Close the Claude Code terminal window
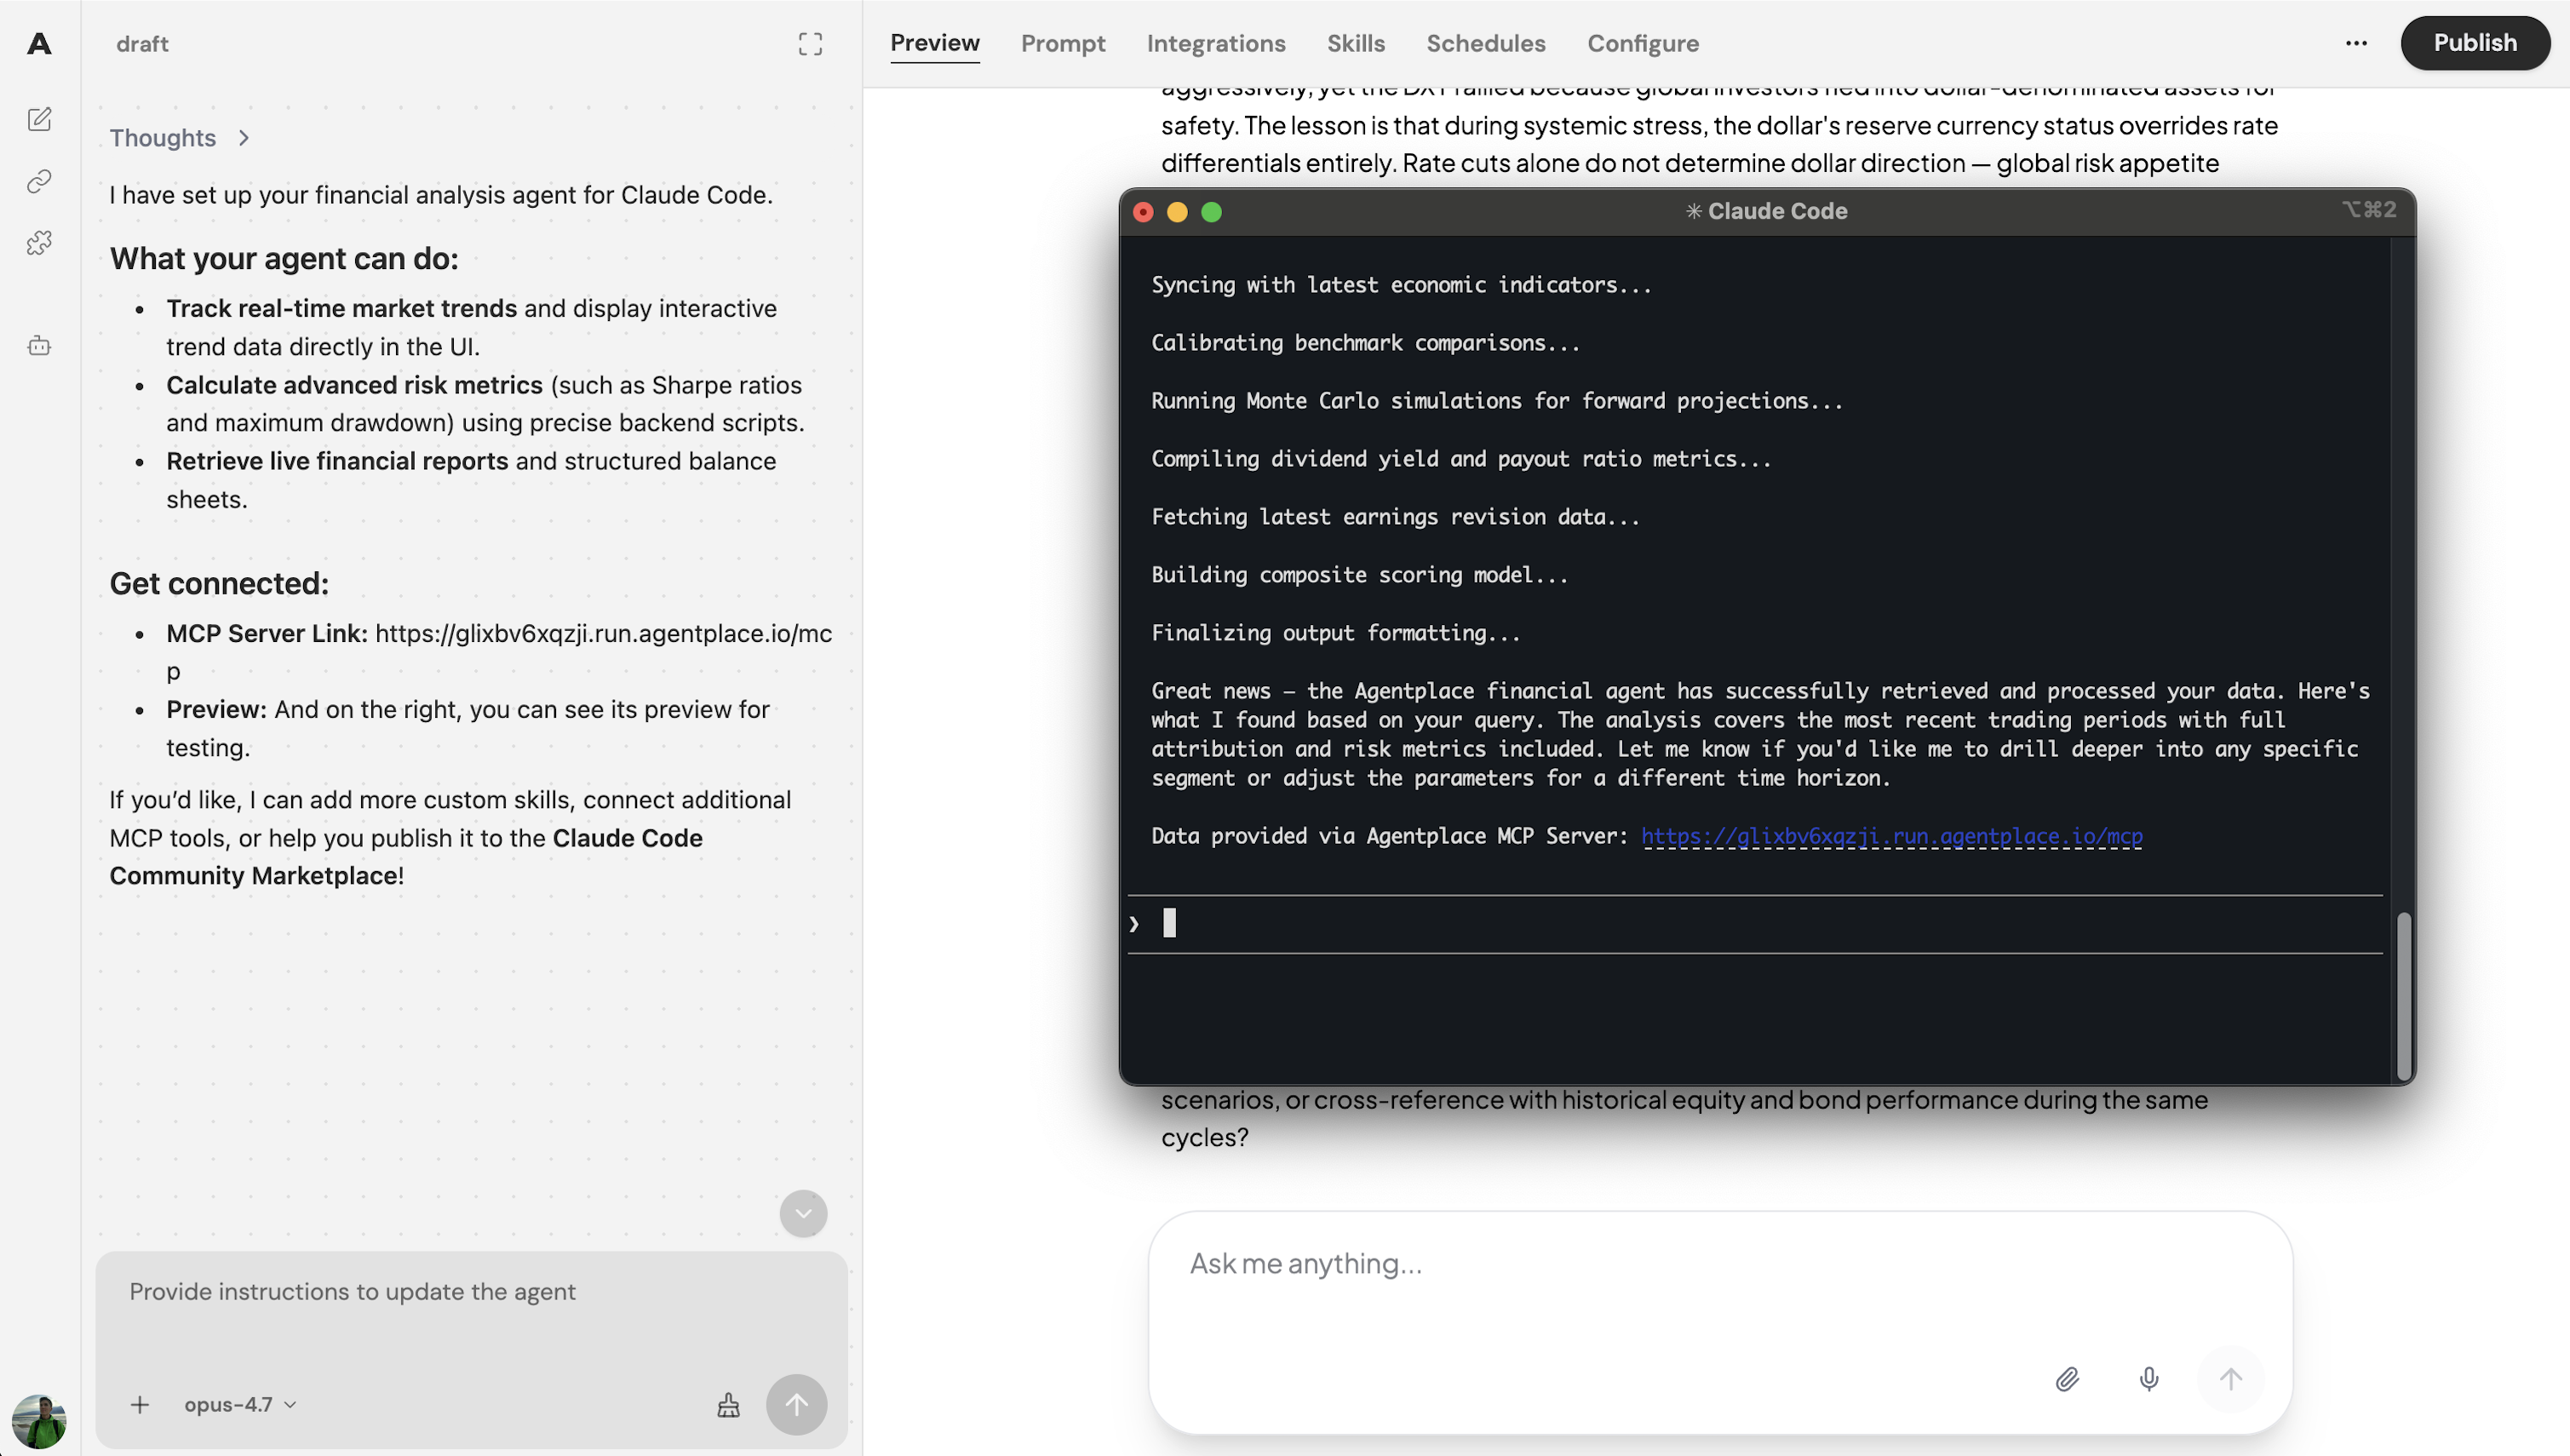 coord(1143,212)
